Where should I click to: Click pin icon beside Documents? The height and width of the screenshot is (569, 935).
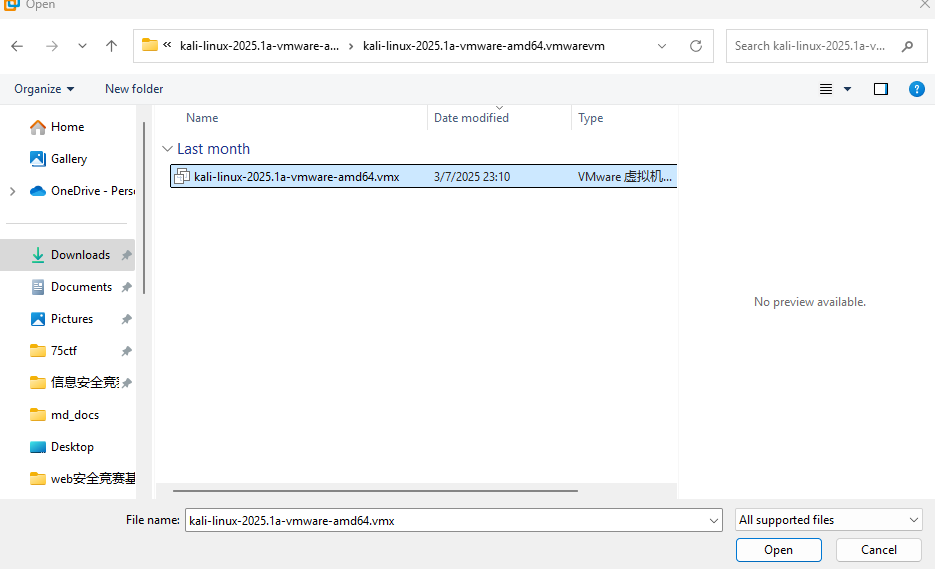pyautogui.click(x=126, y=287)
